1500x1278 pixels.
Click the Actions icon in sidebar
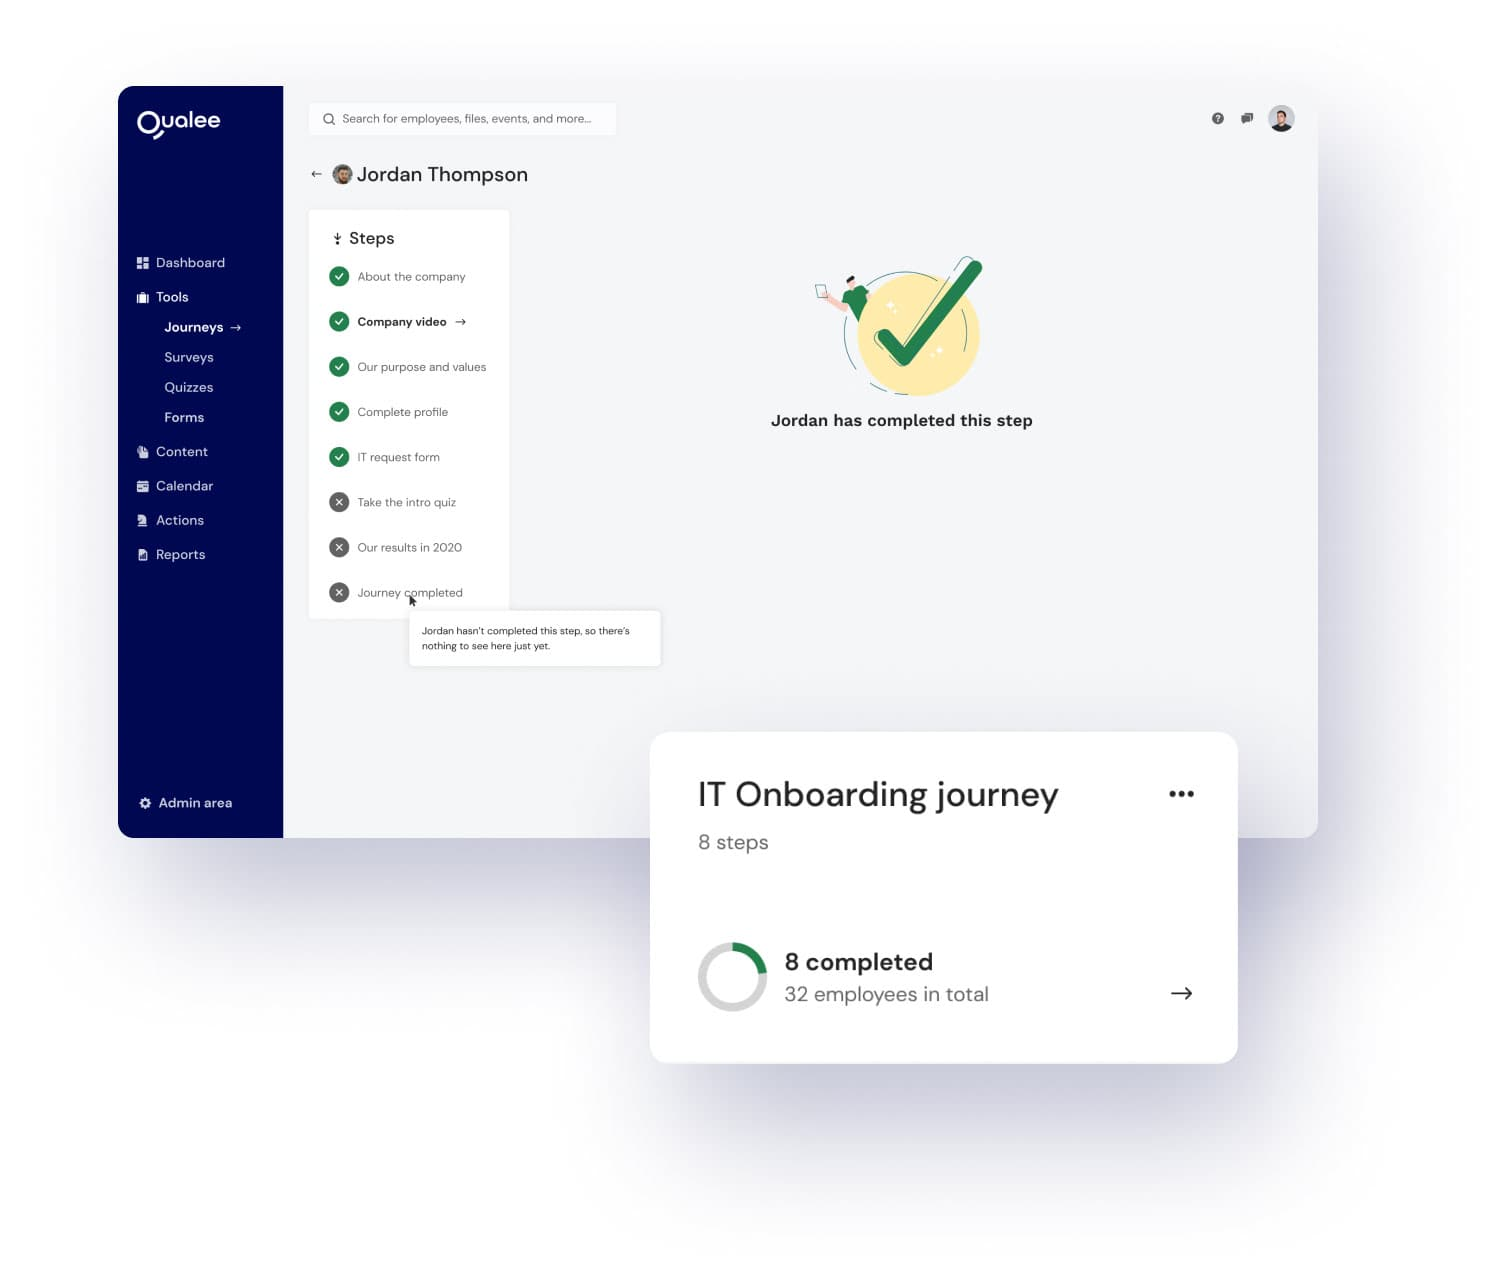[142, 520]
